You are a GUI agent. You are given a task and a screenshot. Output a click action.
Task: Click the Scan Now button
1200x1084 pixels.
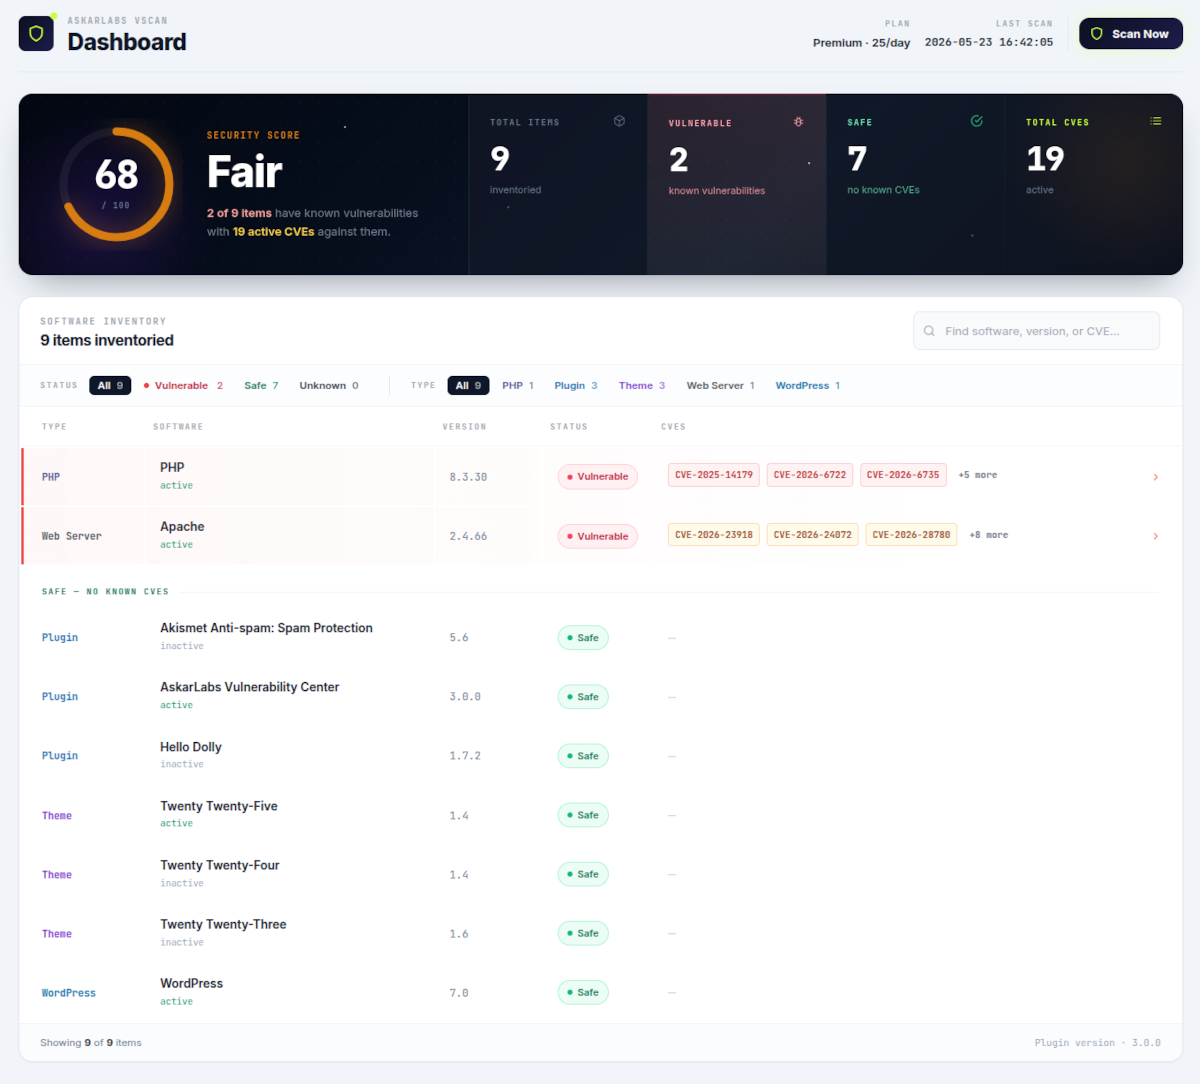point(1131,34)
